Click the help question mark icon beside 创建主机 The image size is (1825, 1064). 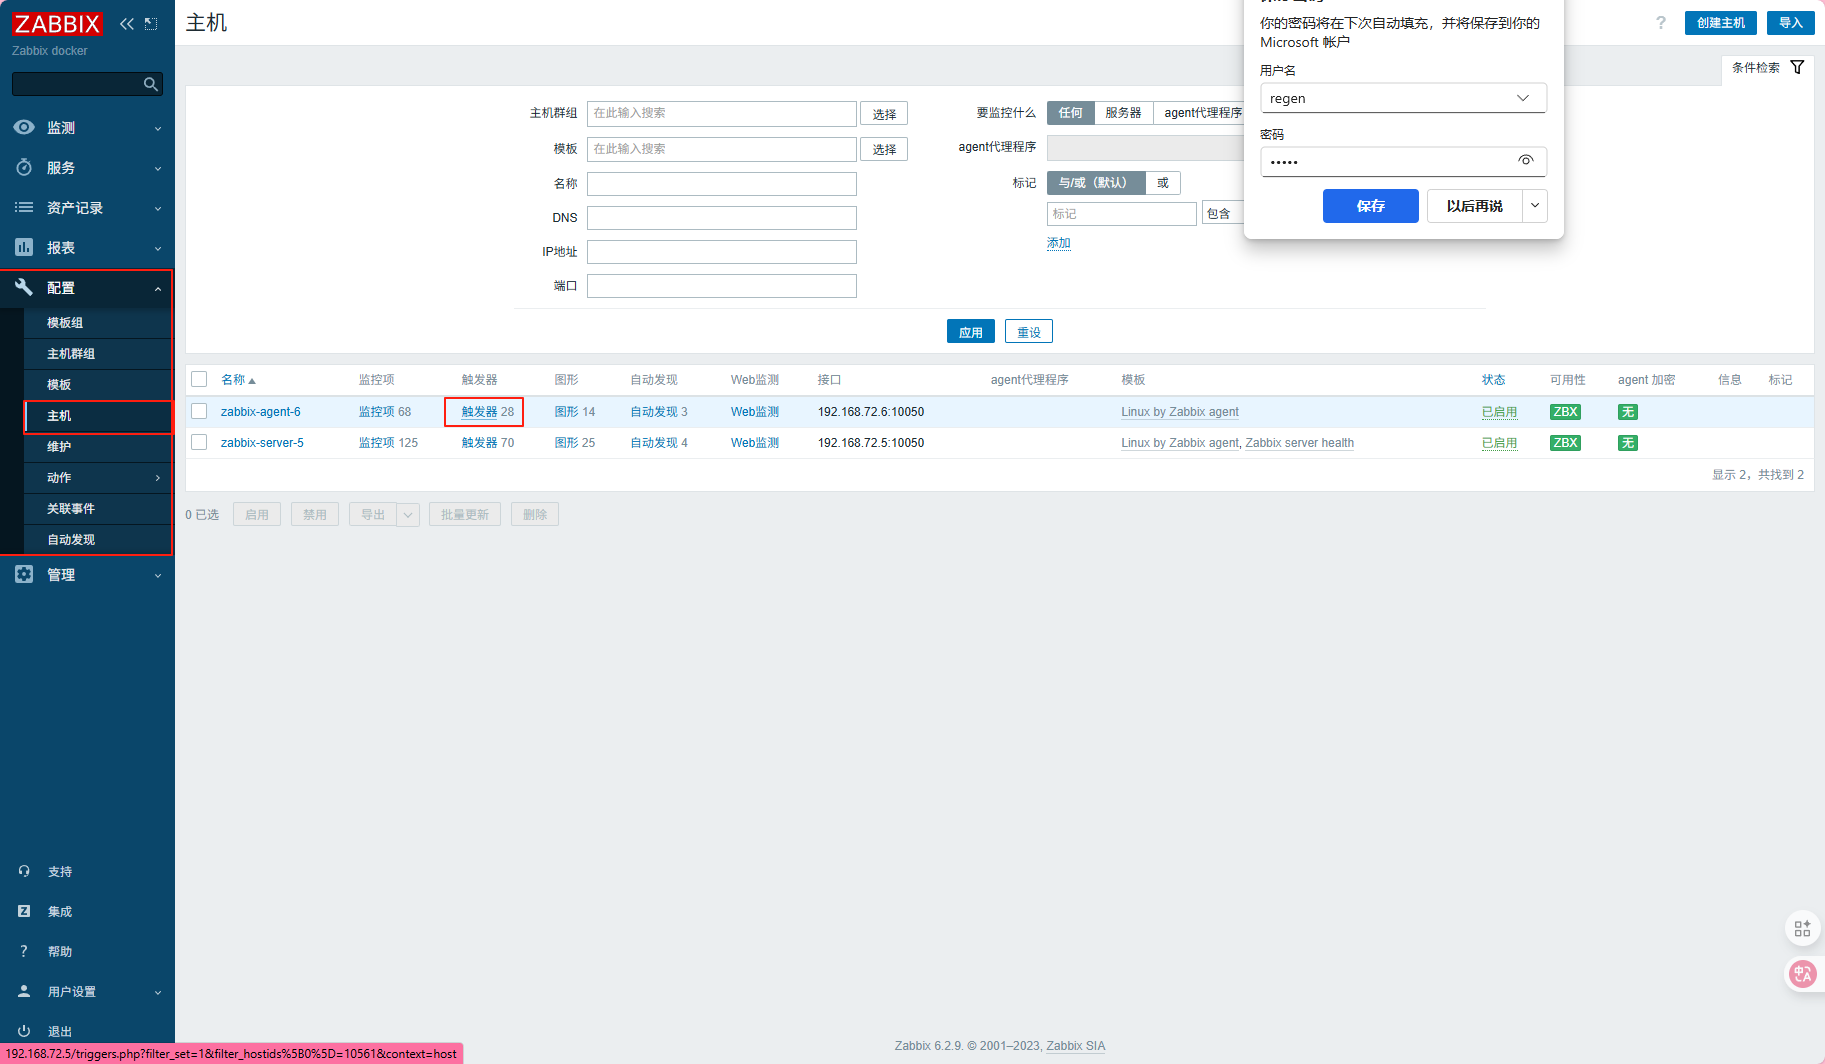tap(1661, 23)
